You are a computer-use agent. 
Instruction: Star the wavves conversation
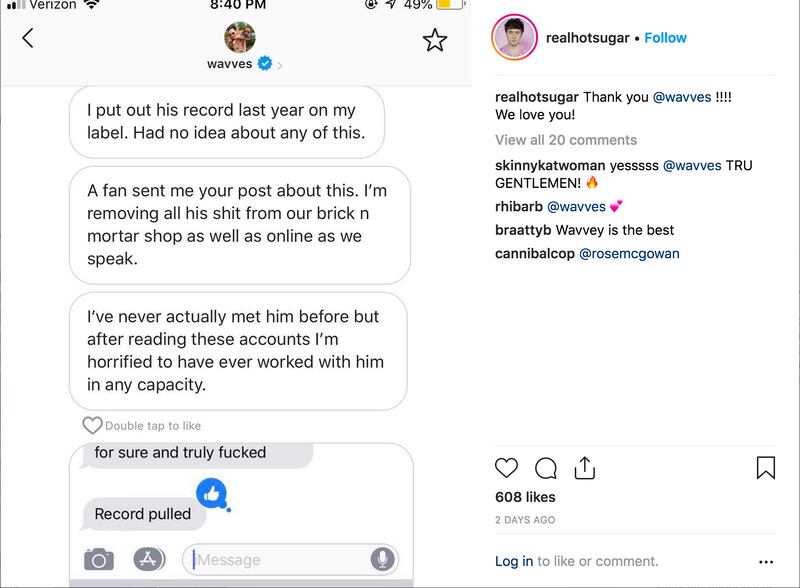click(435, 39)
